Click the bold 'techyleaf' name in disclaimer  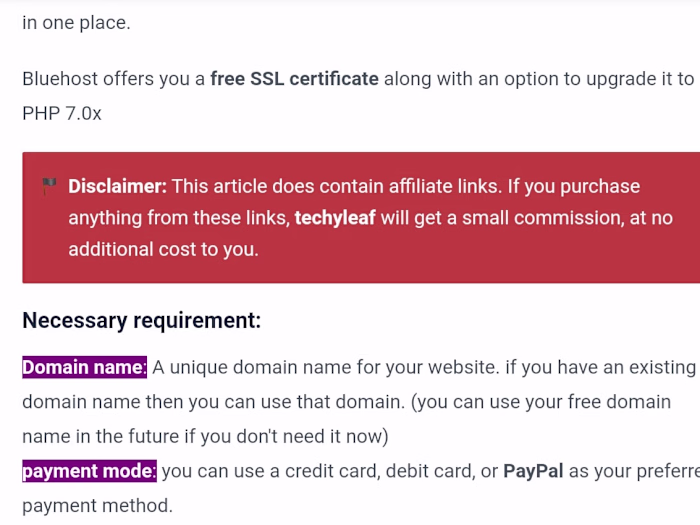pos(335,218)
